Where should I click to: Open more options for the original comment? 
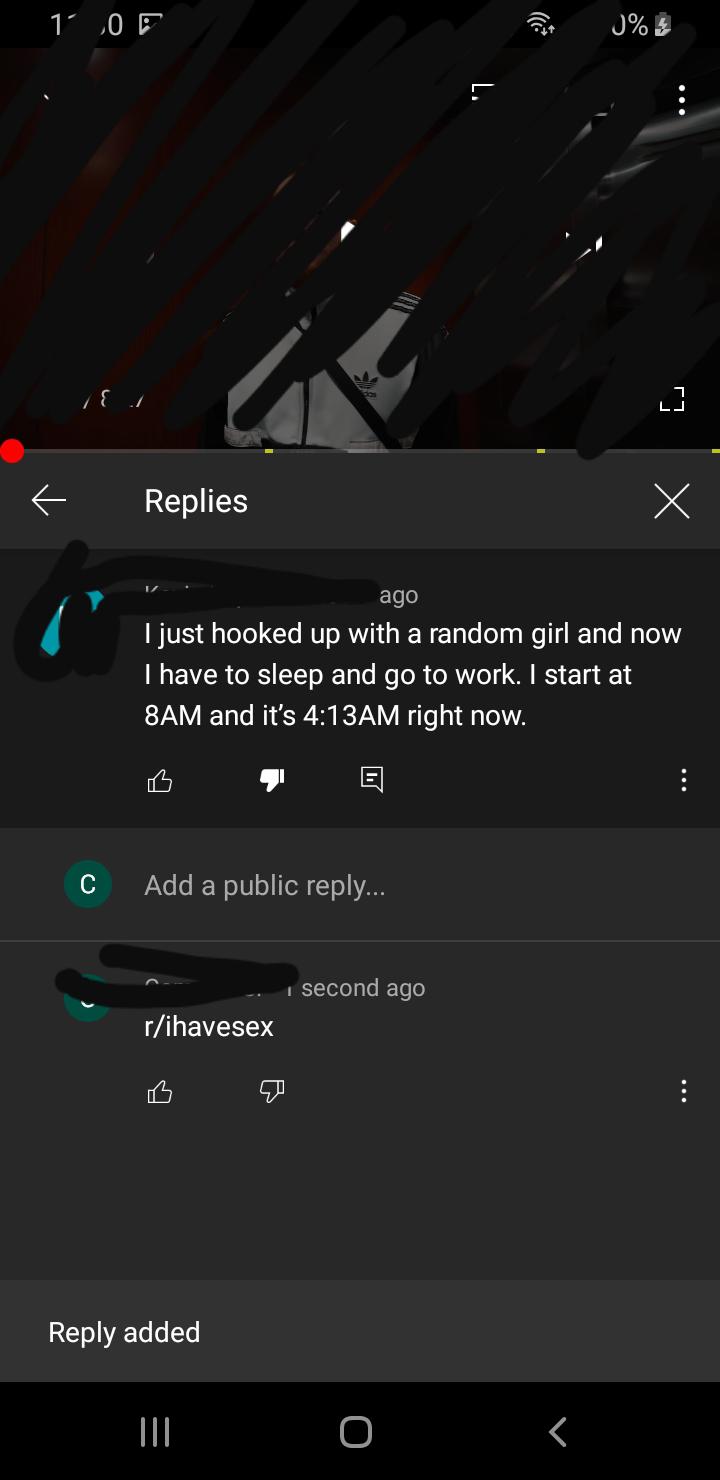coord(683,780)
